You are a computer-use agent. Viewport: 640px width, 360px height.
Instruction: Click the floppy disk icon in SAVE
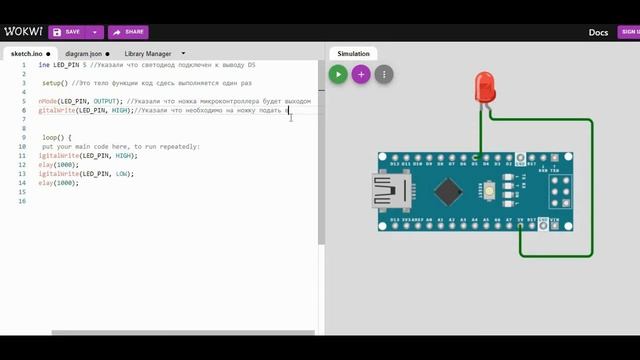tap(57, 32)
